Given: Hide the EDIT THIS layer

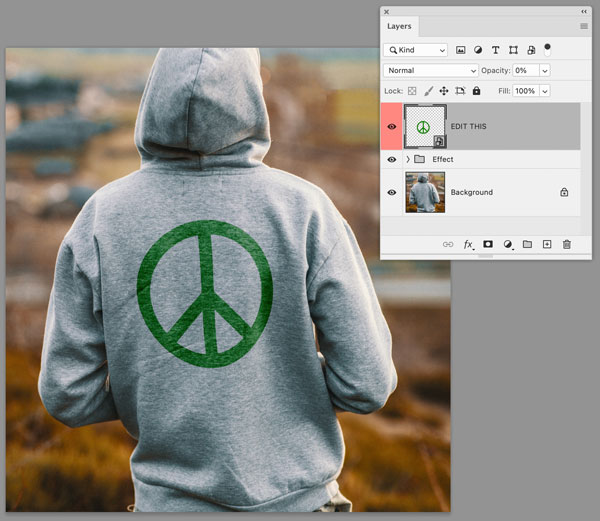Looking at the screenshot, I should pos(391,127).
